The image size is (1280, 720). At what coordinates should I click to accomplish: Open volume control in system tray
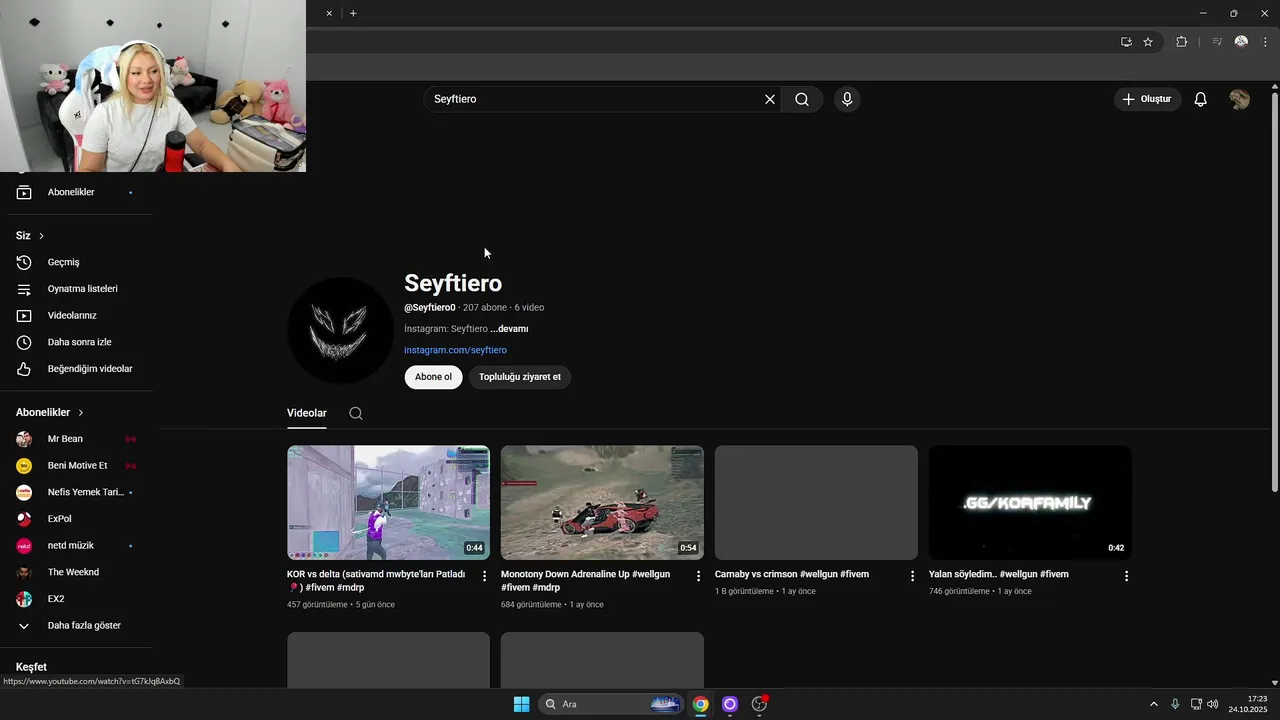click(1213, 704)
